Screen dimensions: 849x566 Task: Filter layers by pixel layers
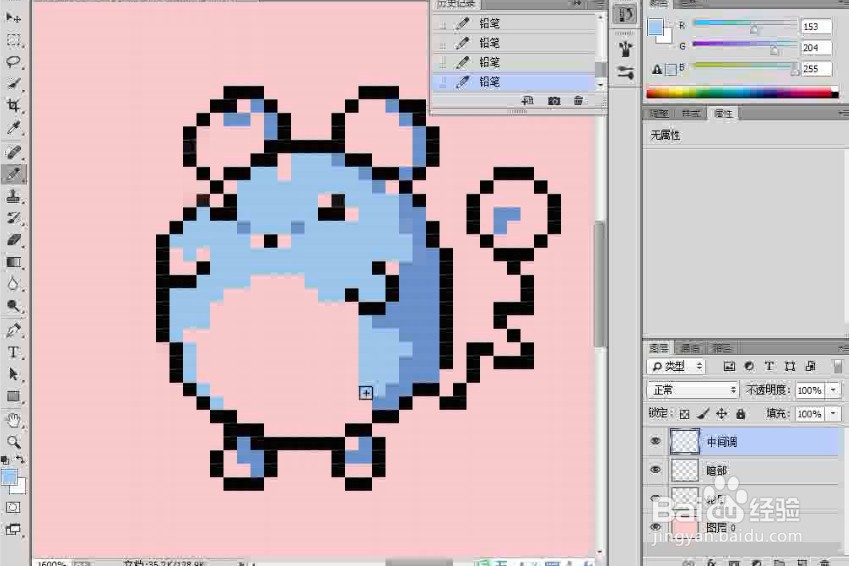[x=729, y=367]
